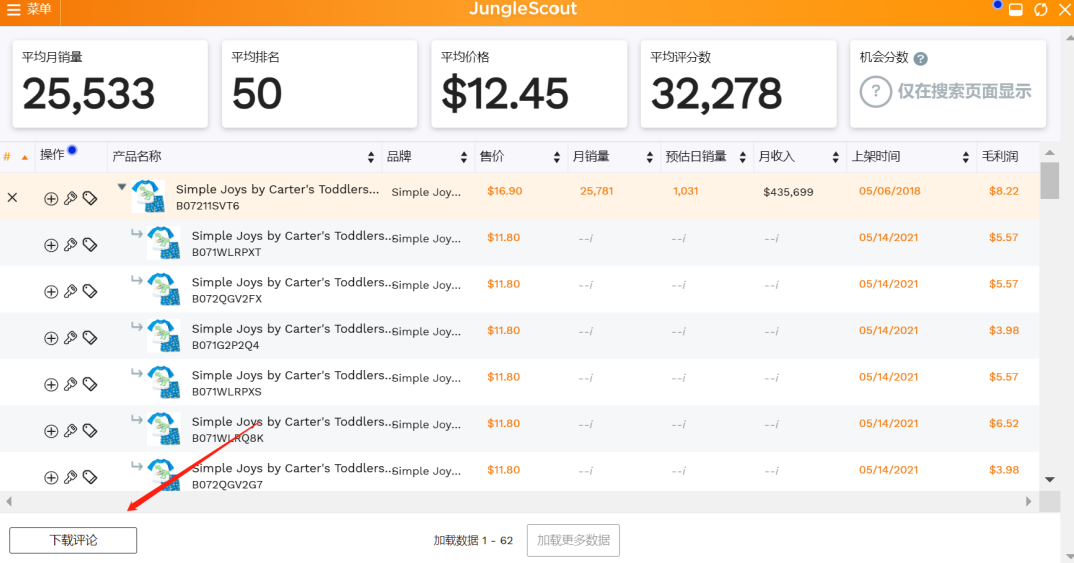
Task: Click the plus icon for B071WLRPXT
Action: 51,245
